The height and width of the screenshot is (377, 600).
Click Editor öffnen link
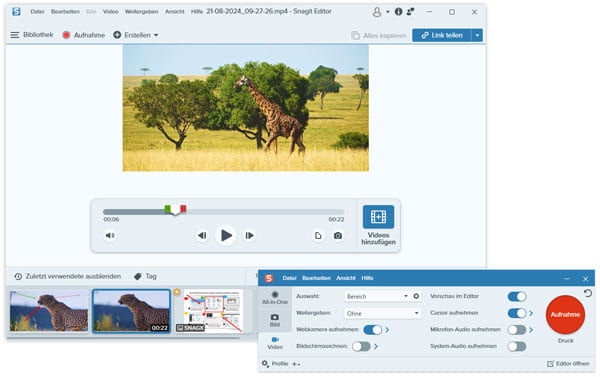coord(568,364)
